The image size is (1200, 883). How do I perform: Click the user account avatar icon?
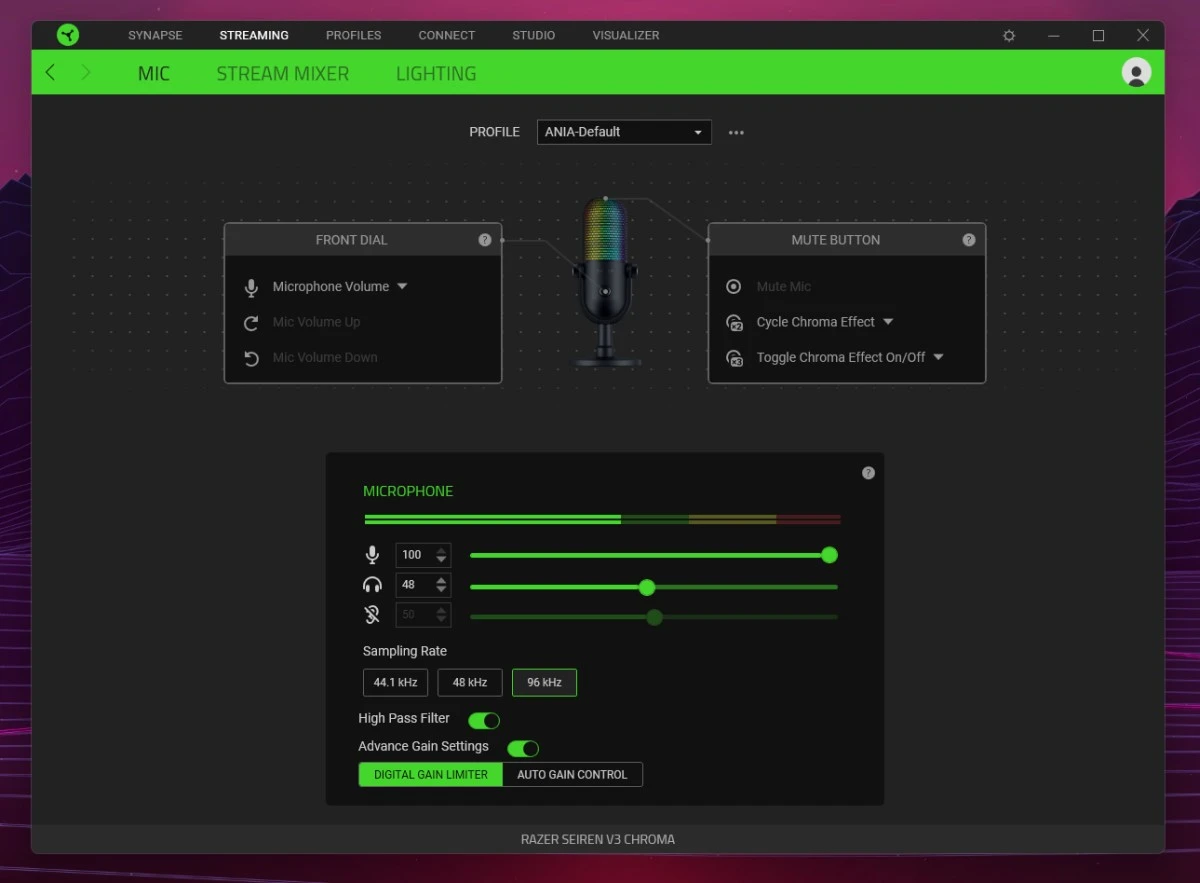(1136, 72)
